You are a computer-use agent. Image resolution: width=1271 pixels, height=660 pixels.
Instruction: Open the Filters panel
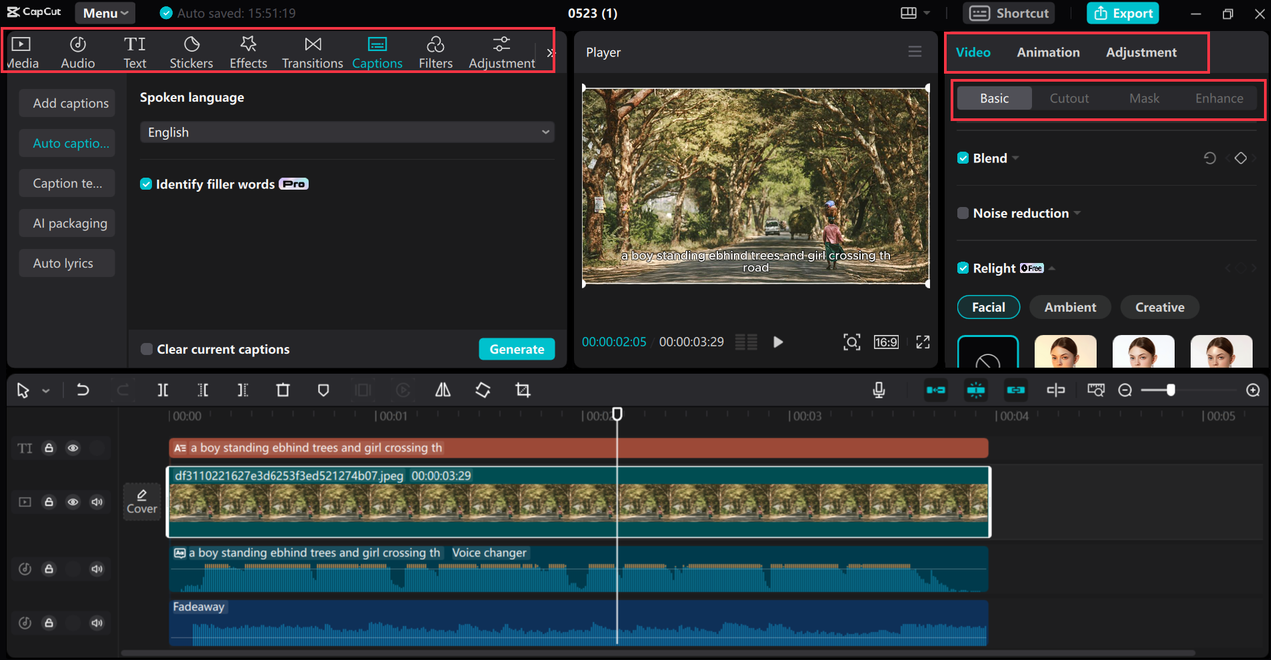[x=435, y=52]
